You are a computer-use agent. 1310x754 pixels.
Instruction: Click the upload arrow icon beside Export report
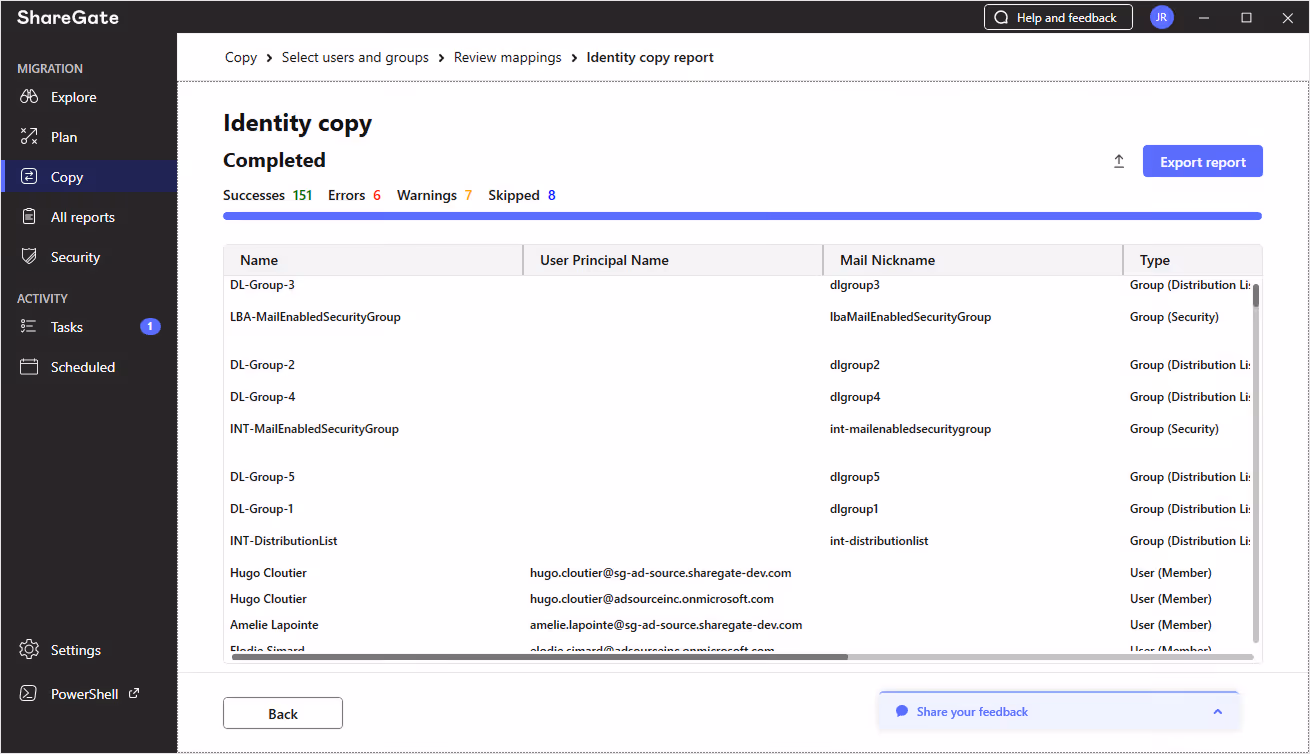(x=1119, y=161)
